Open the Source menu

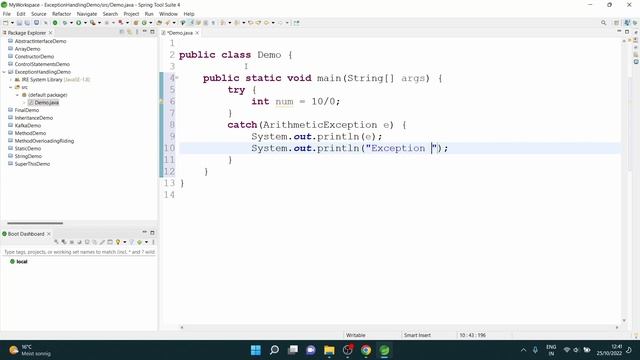[x=39, y=14]
